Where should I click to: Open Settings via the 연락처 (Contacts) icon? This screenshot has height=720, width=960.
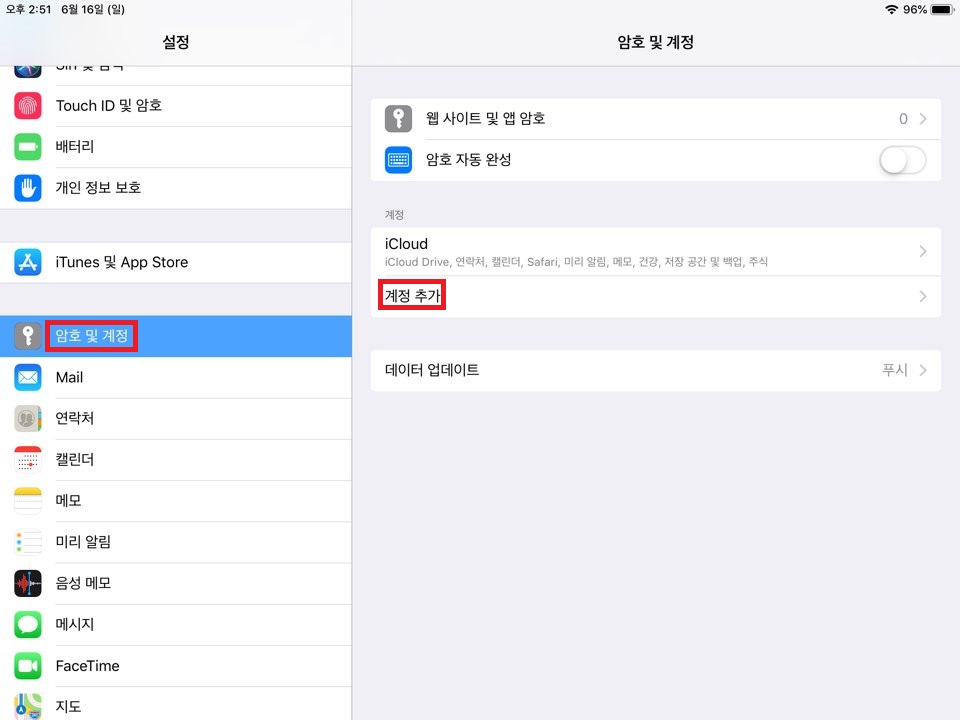28,418
